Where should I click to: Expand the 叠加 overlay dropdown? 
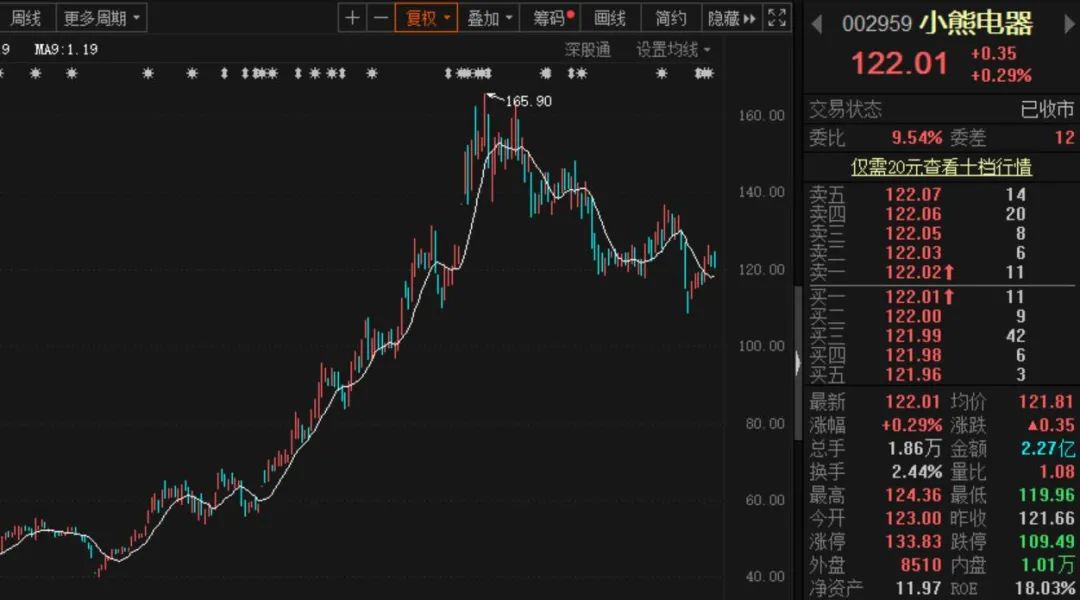coord(490,18)
